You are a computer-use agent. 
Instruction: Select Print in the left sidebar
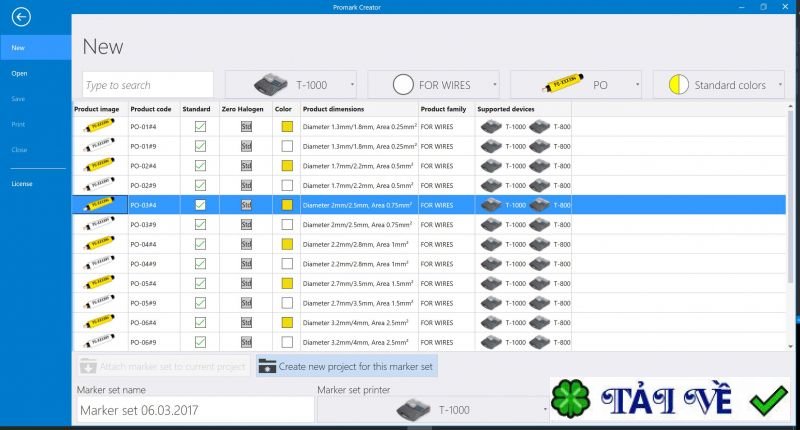point(36,124)
